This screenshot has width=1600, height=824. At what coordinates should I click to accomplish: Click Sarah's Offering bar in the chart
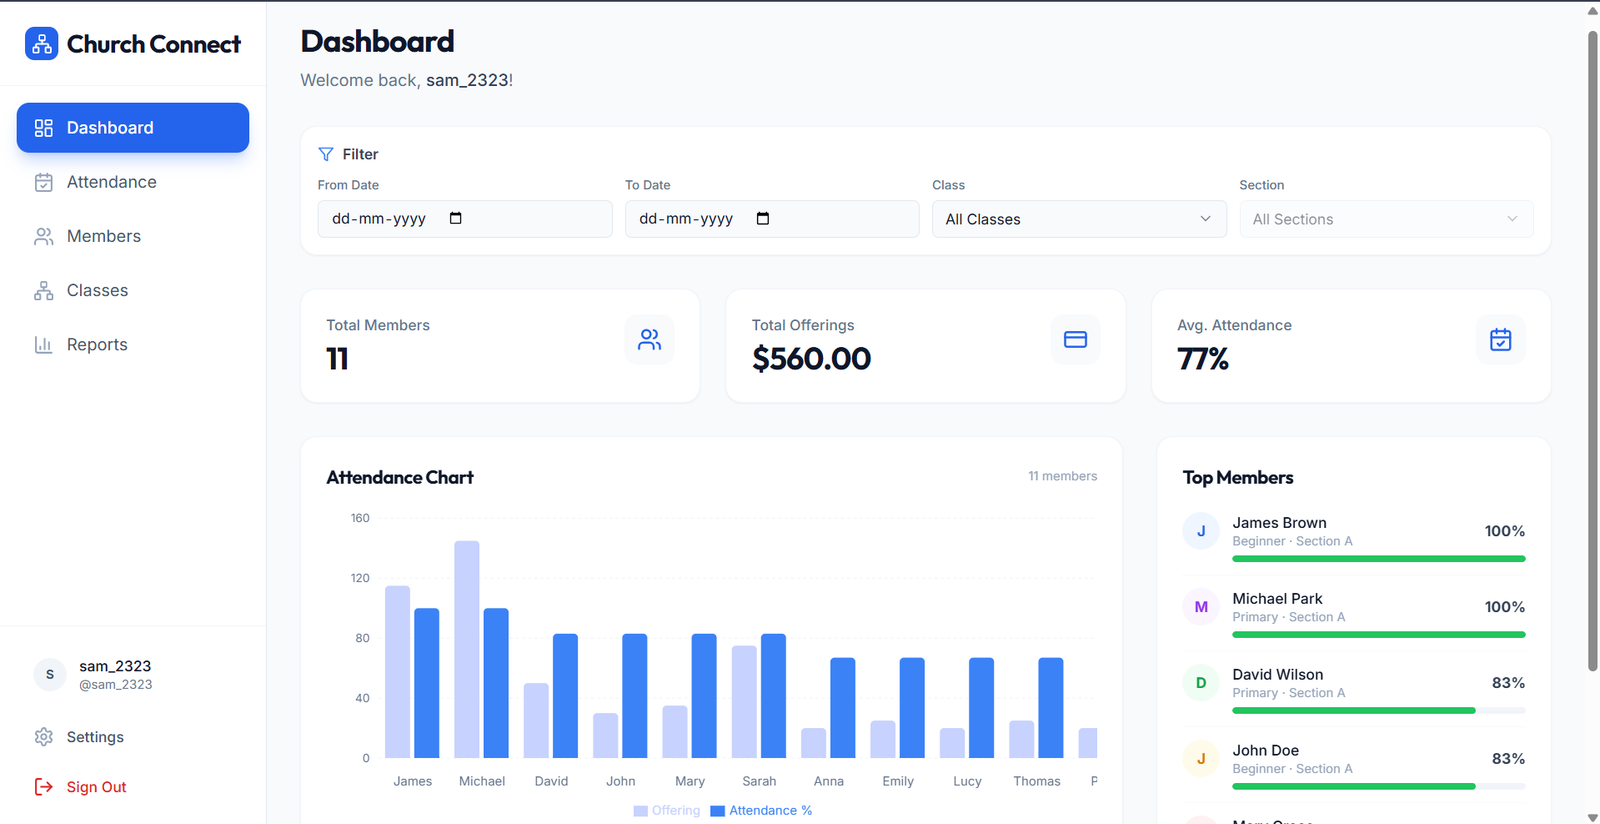(x=744, y=702)
